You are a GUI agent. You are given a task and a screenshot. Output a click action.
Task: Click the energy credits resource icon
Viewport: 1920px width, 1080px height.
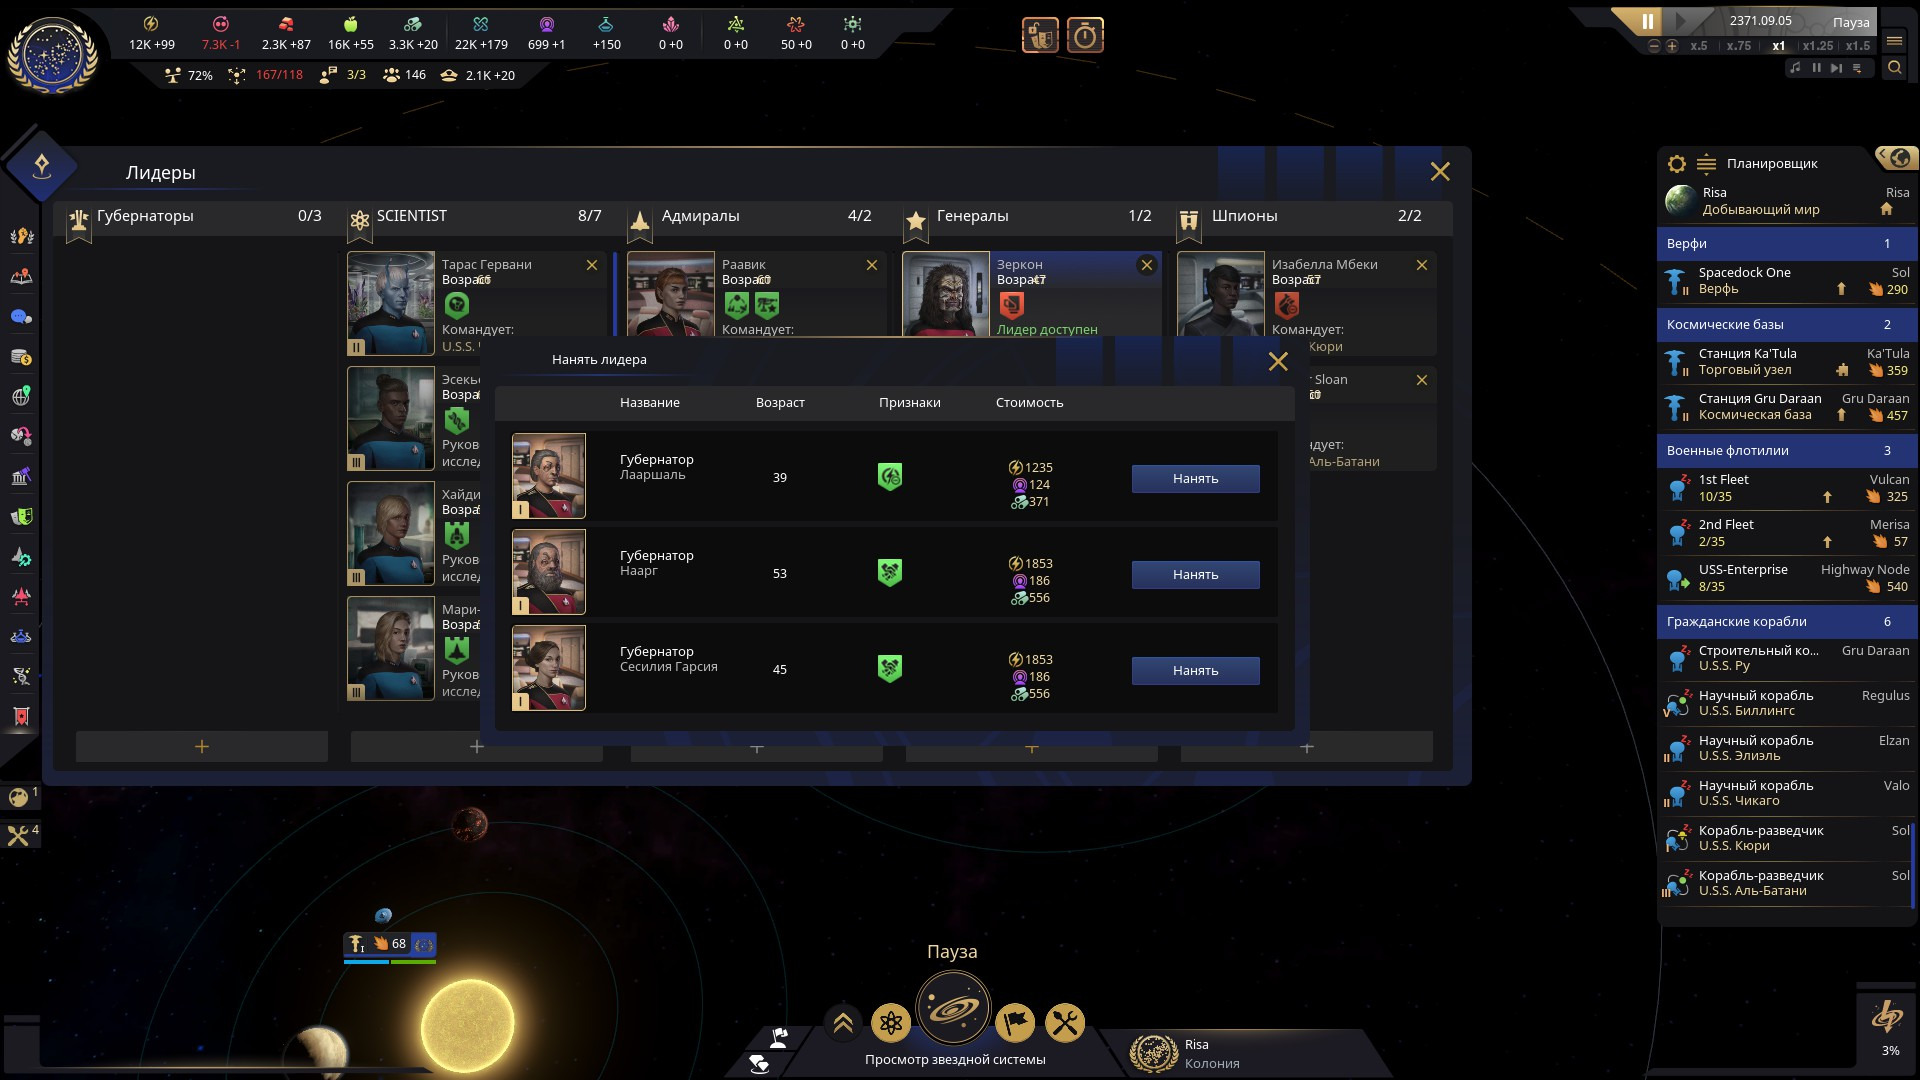point(151,24)
